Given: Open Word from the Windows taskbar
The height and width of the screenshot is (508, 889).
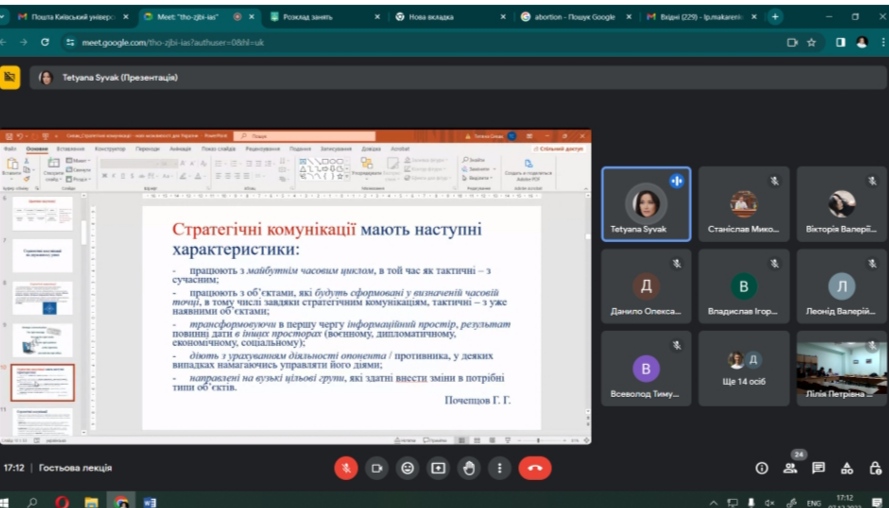Looking at the screenshot, I should click(150, 501).
